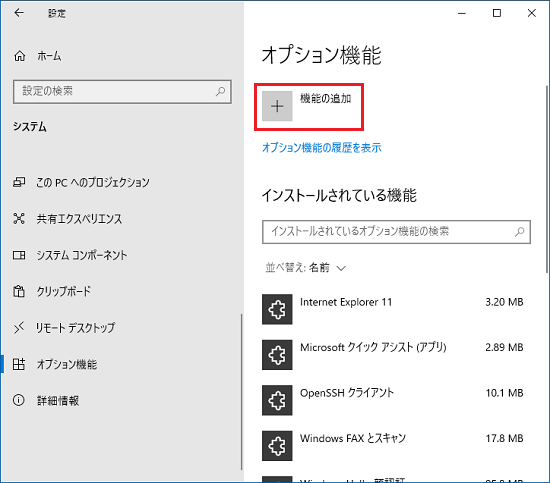Click the OpenSSH クライアント puzzle icon
Image resolution: width=550 pixels, height=483 pixels.
click(277, 400)
